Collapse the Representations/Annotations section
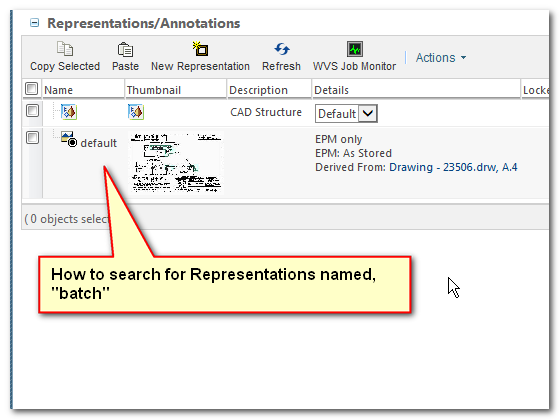 point(34,23)
